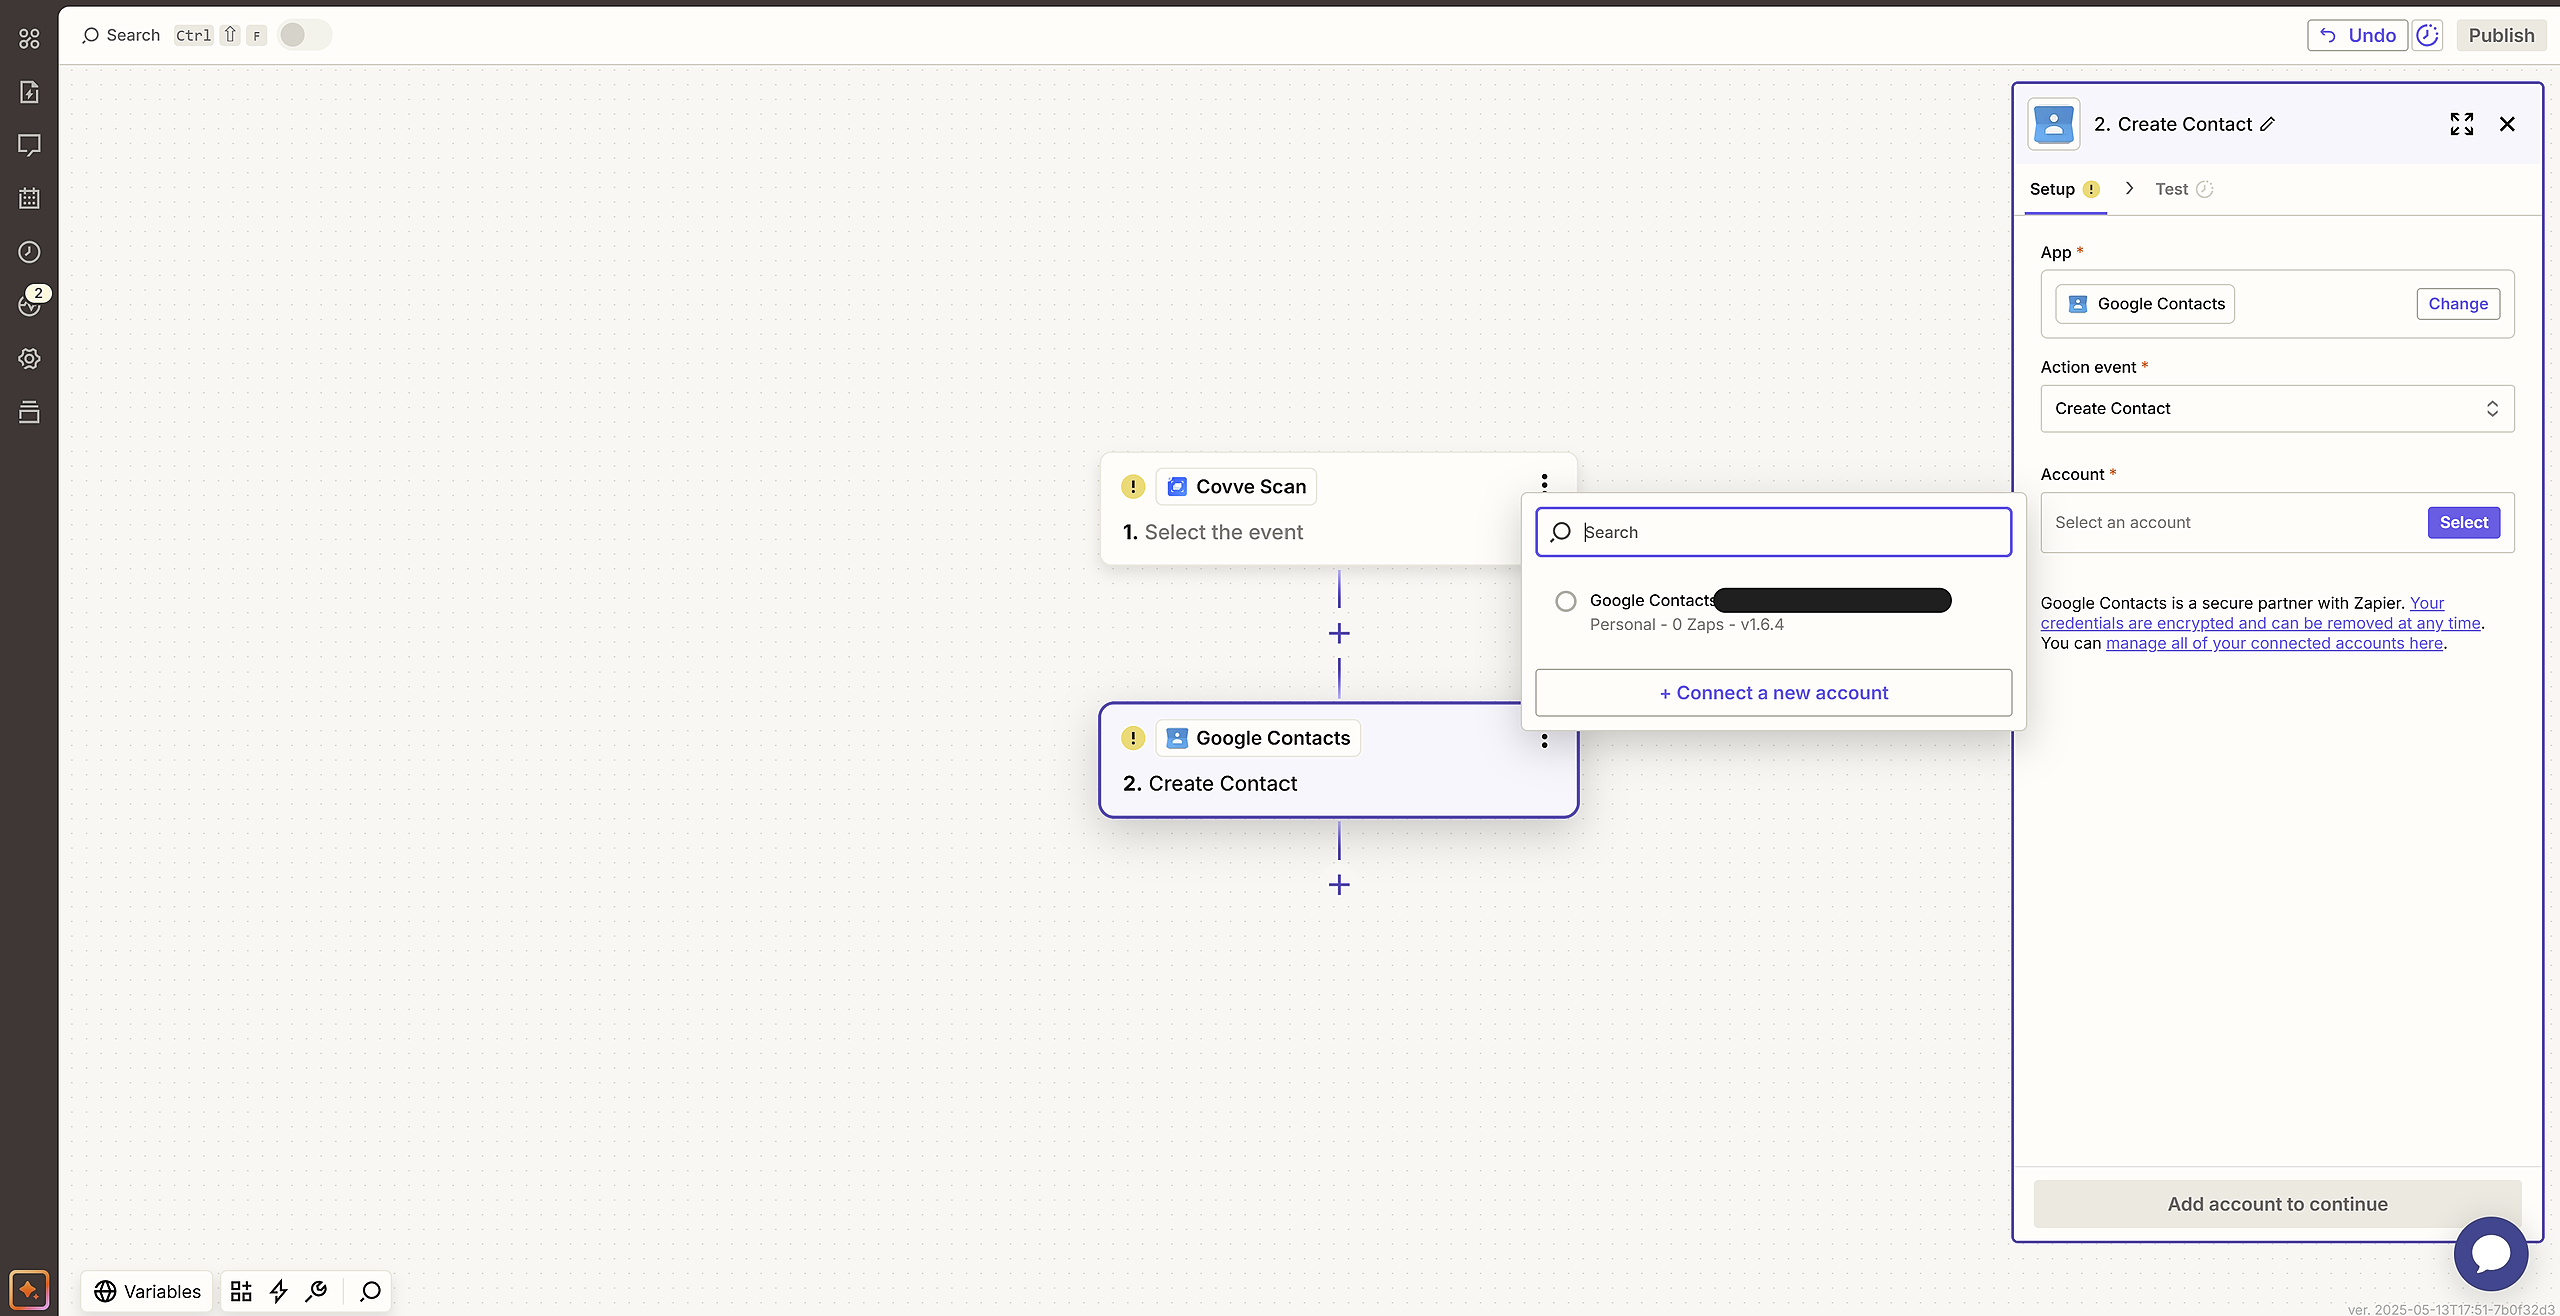Click Connect a new account button
Viewport: 2560px width, 1316px height.
tap(1773, 693)
